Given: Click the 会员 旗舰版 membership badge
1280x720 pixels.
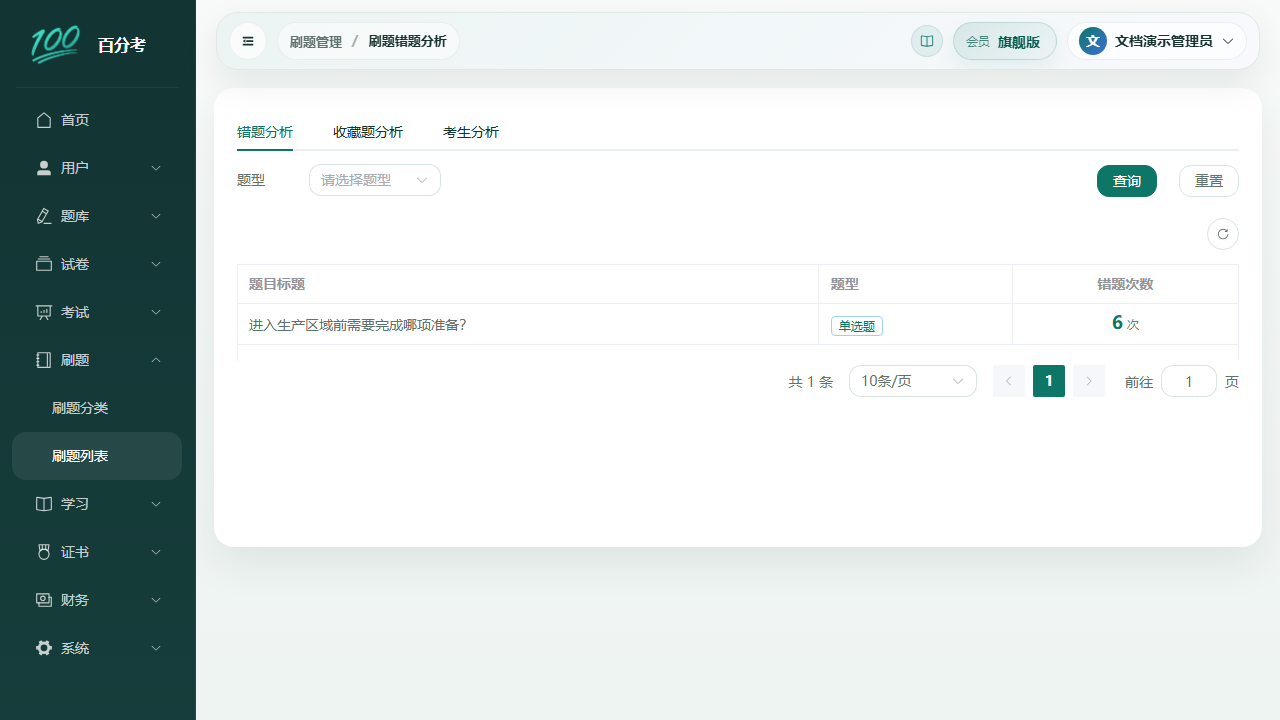Looking at the screenshot, I should click(x=1005, y=41).
